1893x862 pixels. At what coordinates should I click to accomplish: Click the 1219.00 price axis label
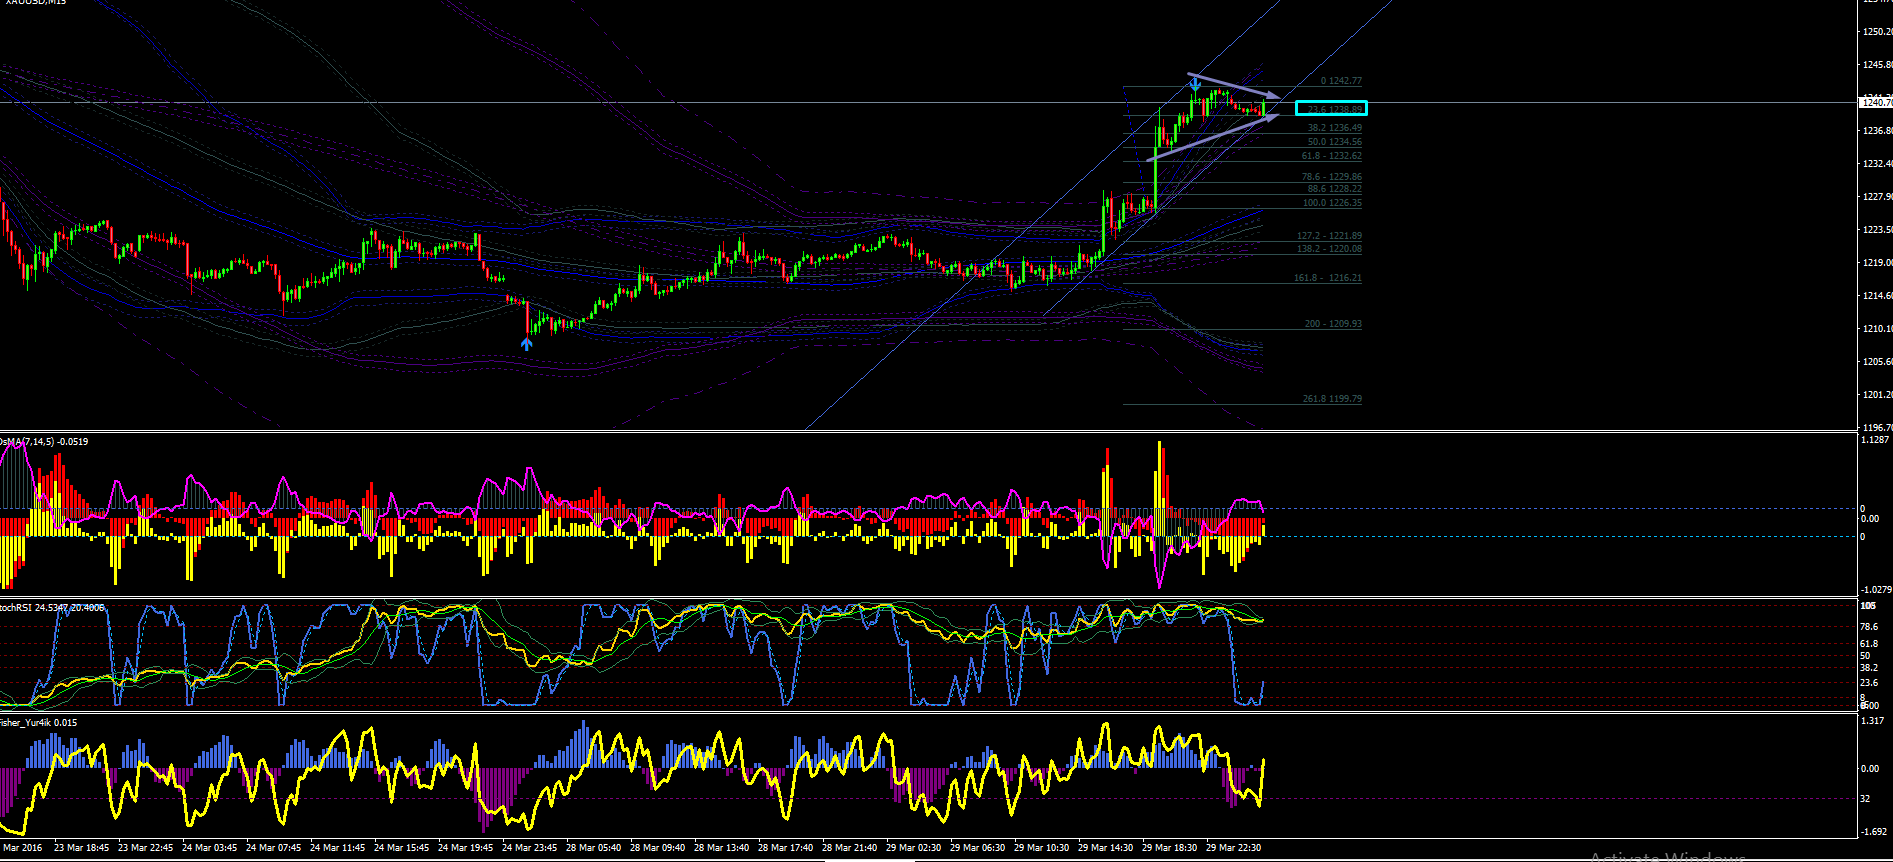point(1876,263)
